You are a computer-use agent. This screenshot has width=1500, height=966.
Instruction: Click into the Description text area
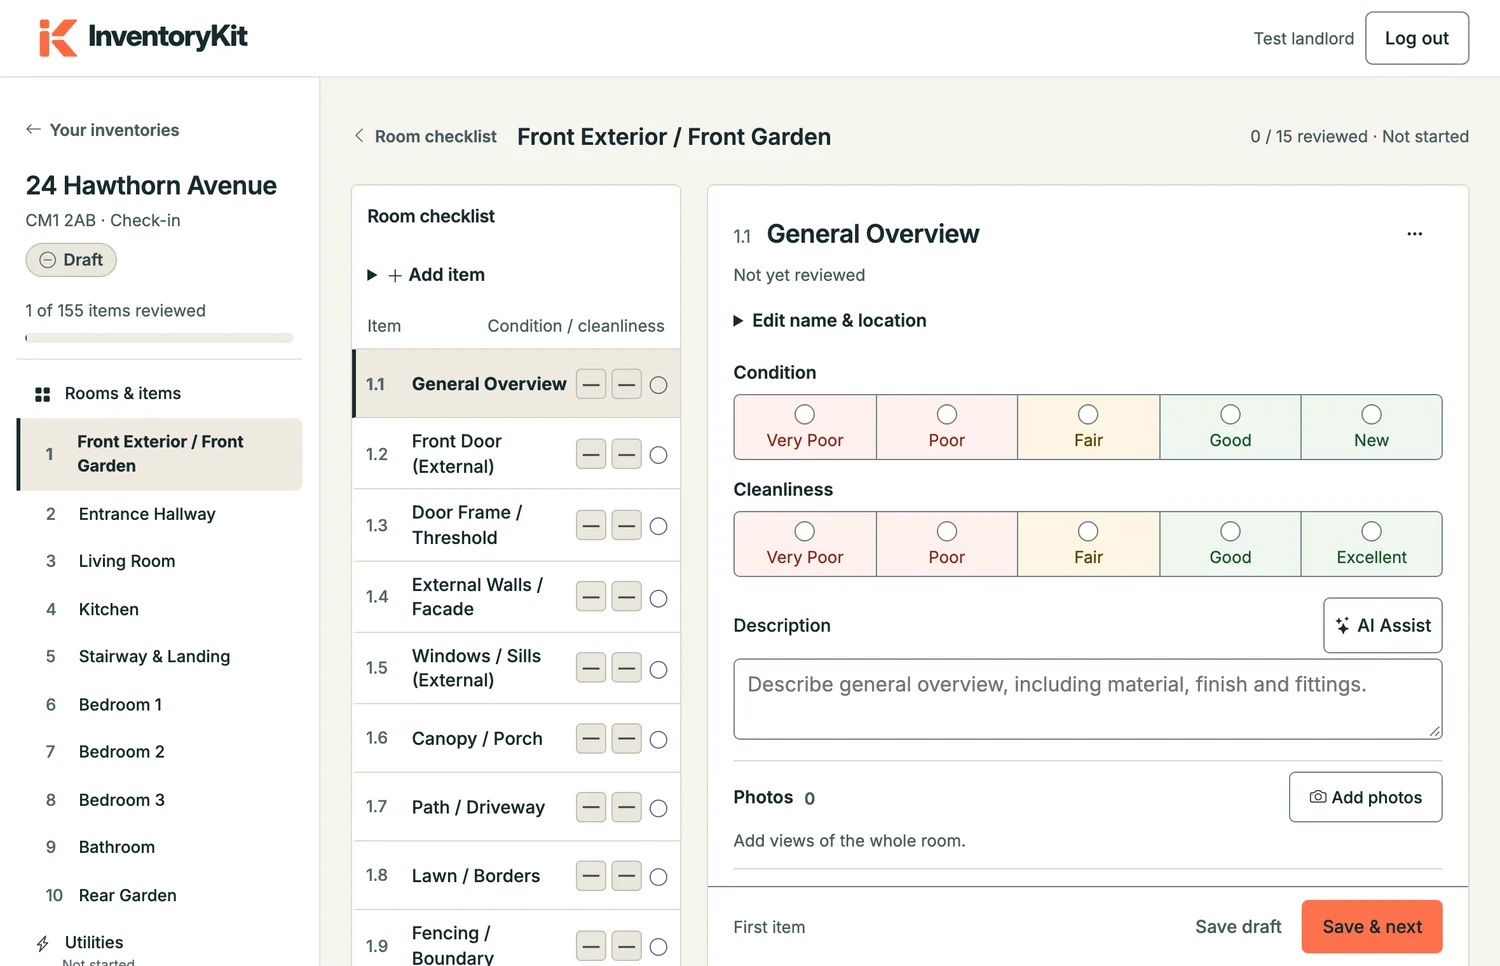tap(1087, 699)
